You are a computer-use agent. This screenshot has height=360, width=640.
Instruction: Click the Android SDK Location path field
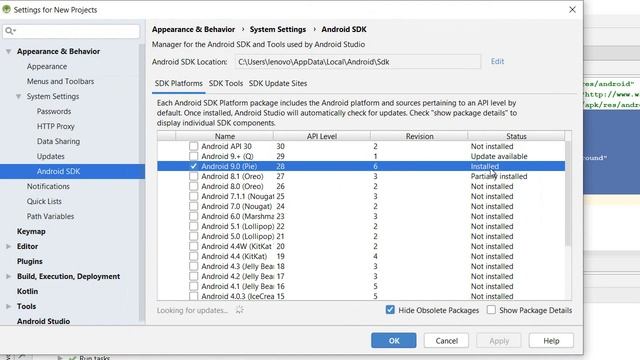click(x=358, y=62)
